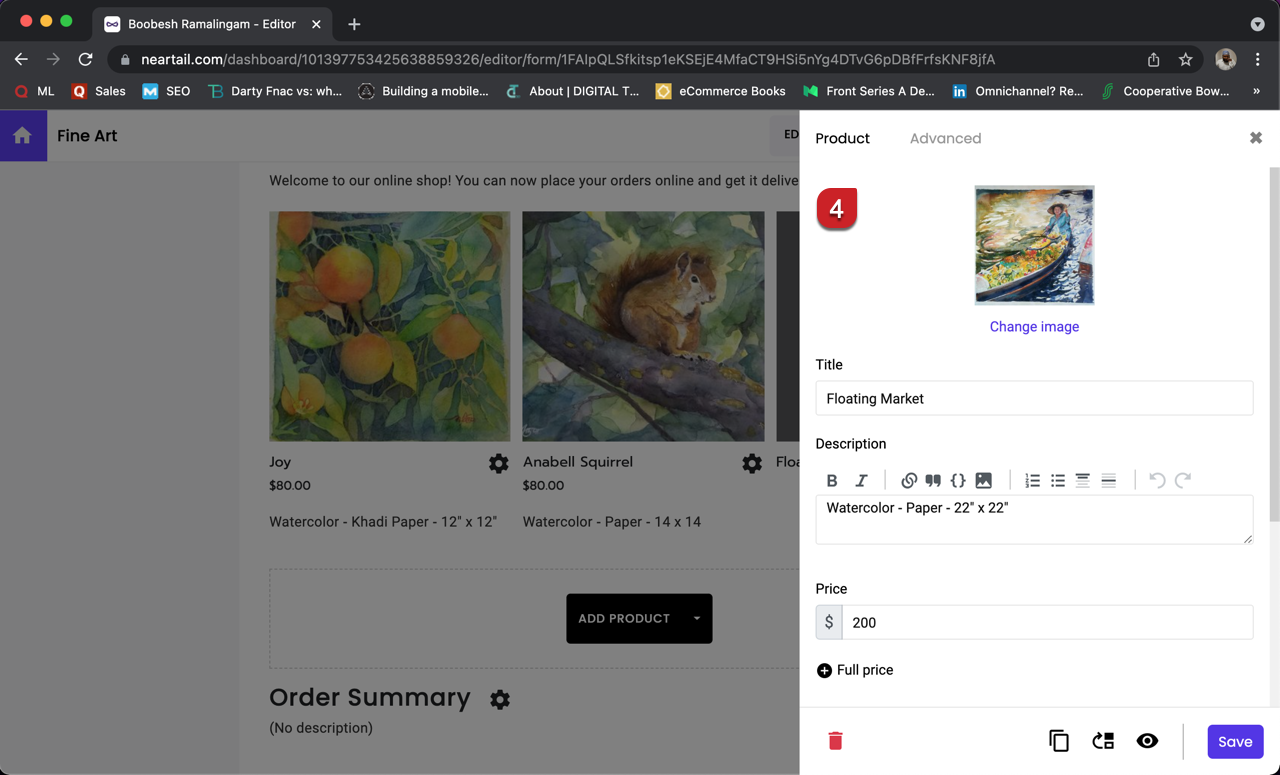Click the Price input field
This screenshot has height=775, width=1280.
coord(1045,622)
